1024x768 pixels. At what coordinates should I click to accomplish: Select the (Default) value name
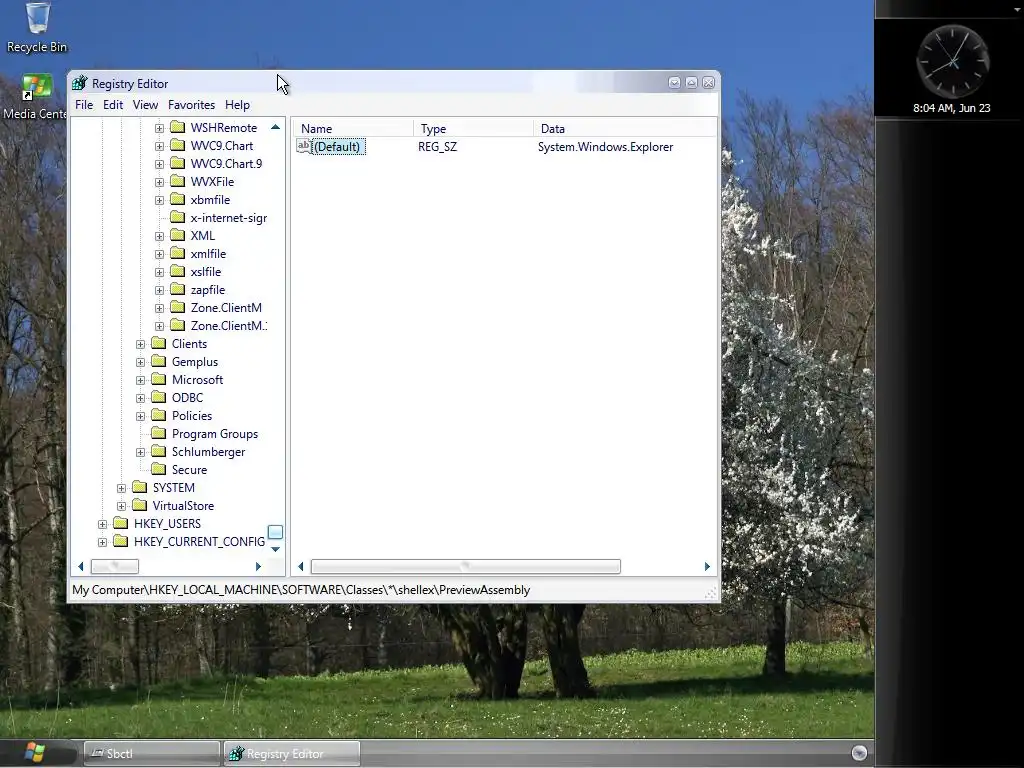(337, 147)
